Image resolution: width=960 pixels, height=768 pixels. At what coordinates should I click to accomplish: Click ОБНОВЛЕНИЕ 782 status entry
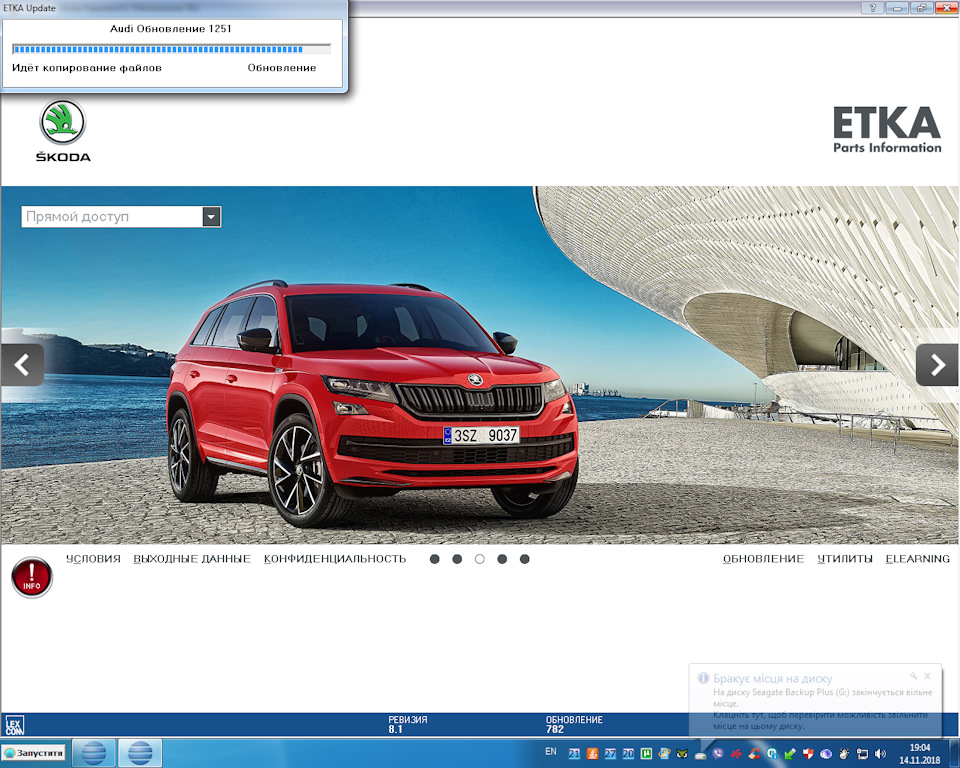pos(574,725)
